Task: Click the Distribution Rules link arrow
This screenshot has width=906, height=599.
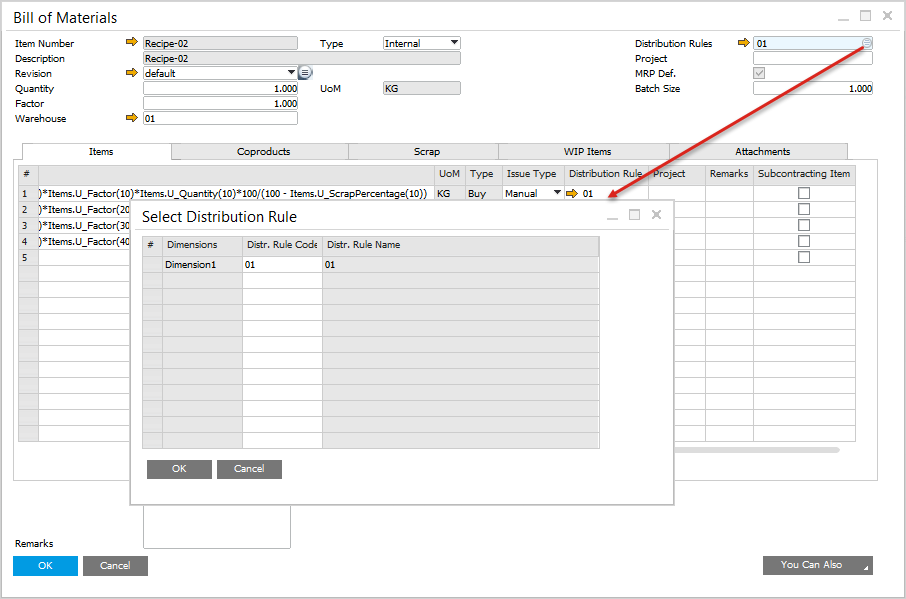Action: pos(743,43)
